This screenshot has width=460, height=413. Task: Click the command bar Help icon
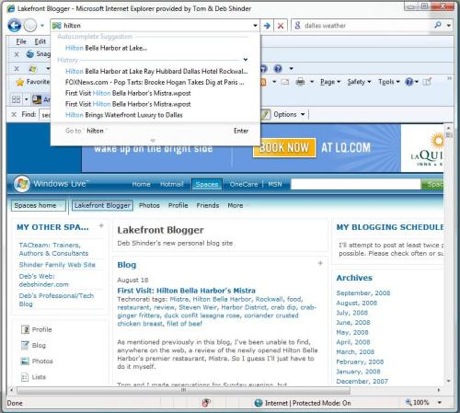(409, 82)
